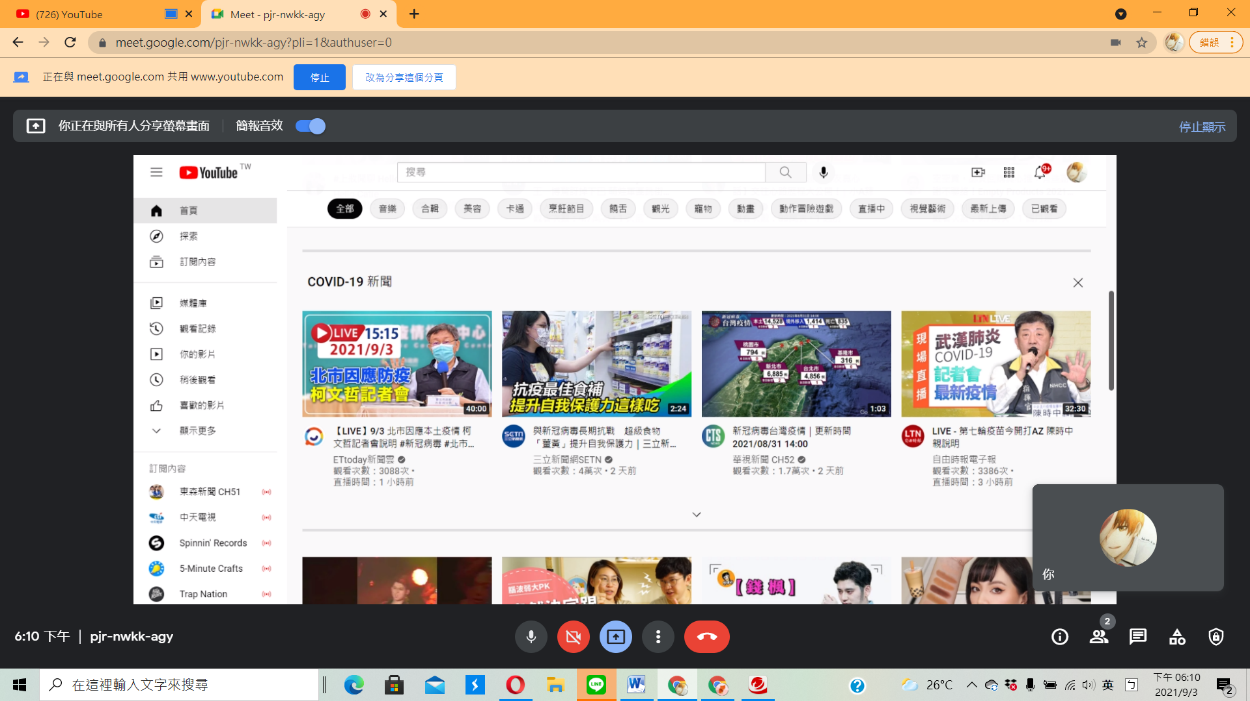Open Meet's three-dot more options menu
This screenshot has width=1250, height=701.
tap(658, 637)
